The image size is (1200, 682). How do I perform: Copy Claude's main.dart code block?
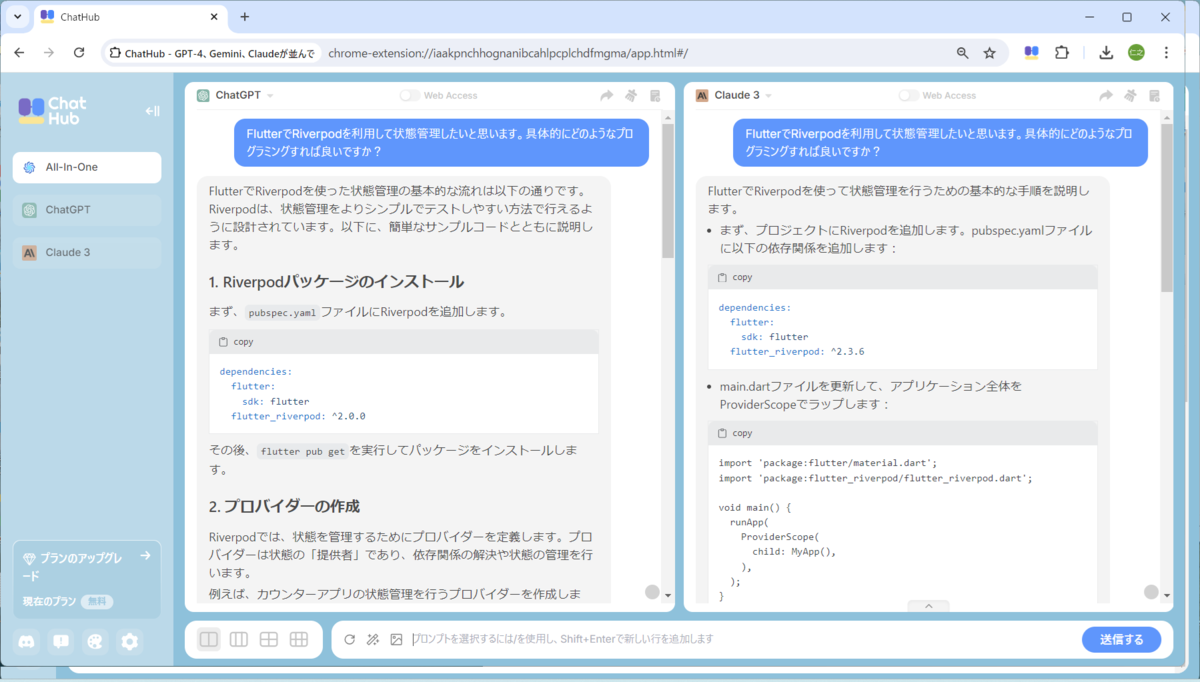pyautogui.click(x=735, y=433)
